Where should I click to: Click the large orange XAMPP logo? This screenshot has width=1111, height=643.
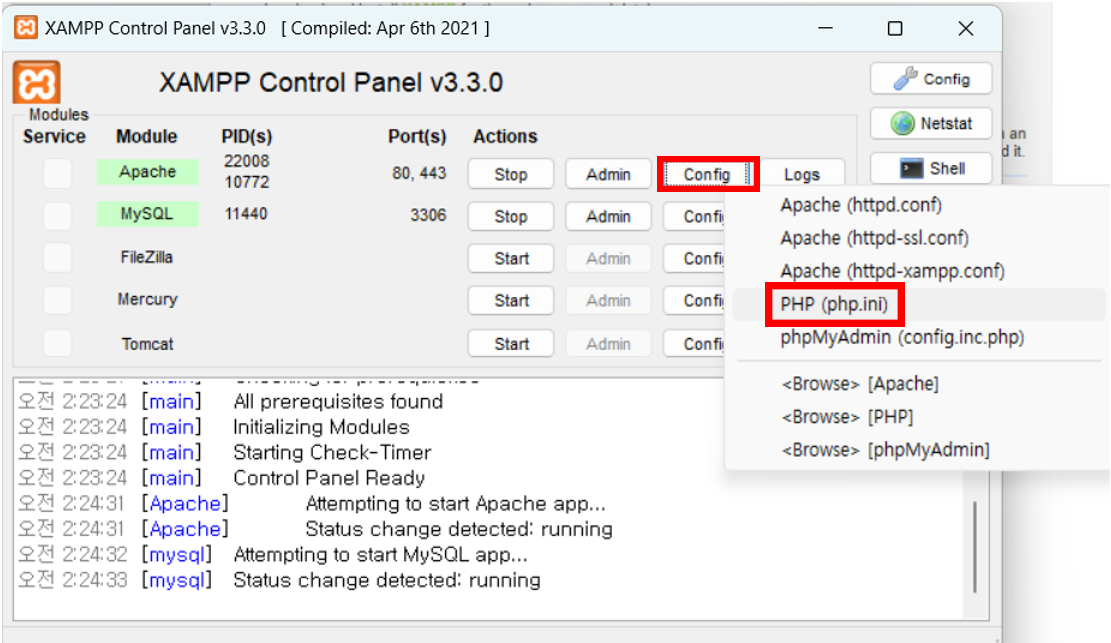tap(36, 82)
